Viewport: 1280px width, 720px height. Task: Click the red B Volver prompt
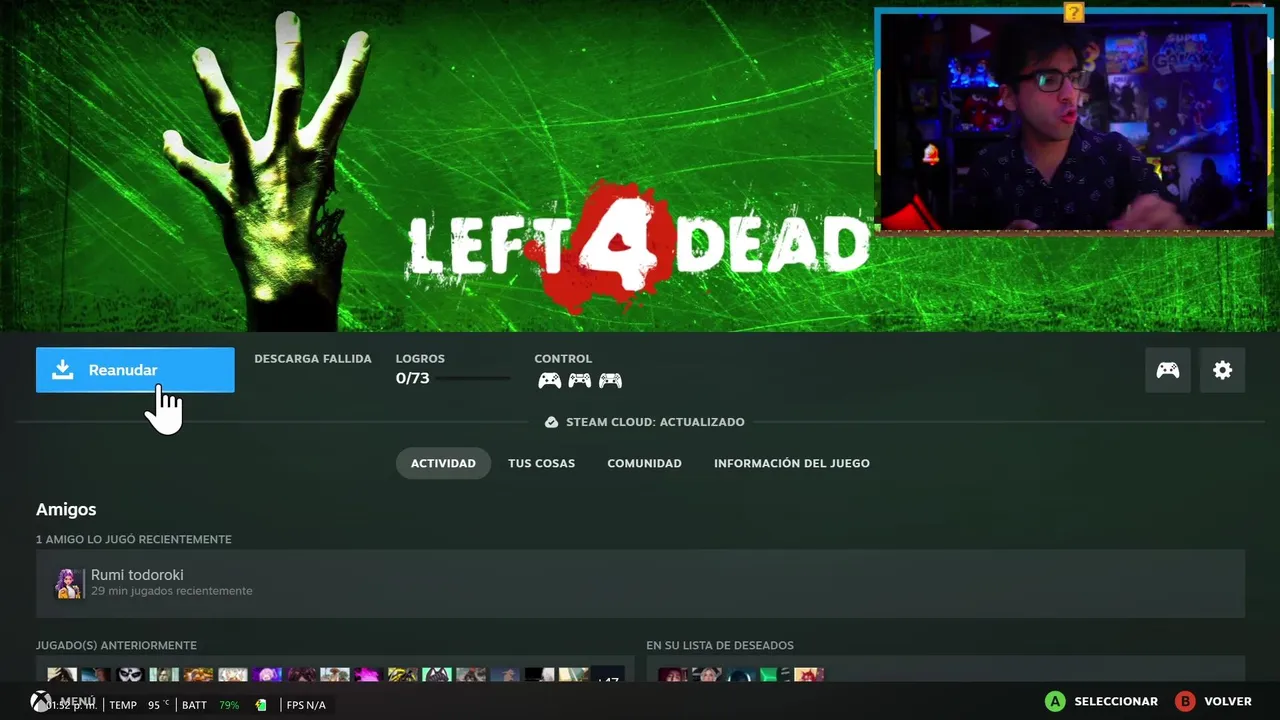pyautogui.click(x=1213, y=702)
